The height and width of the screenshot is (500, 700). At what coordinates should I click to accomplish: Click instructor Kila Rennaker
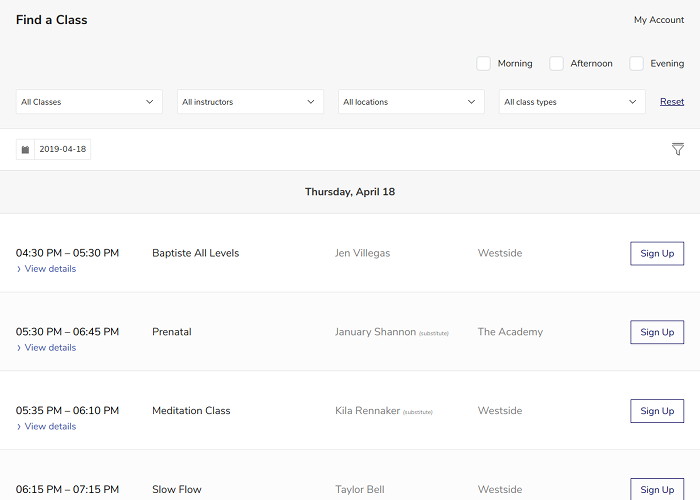[367, 411]
